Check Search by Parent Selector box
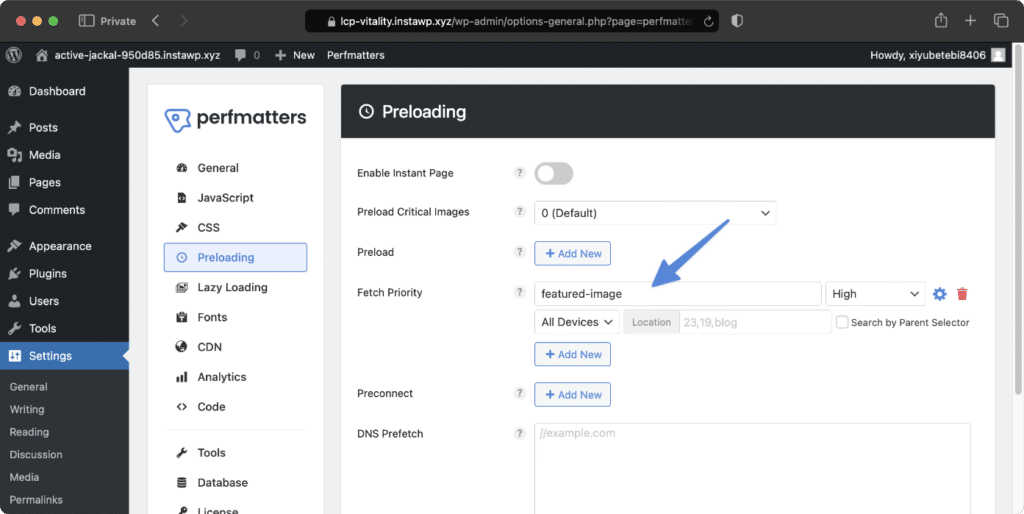This screenshot has width=1024, height=514. 842,322
